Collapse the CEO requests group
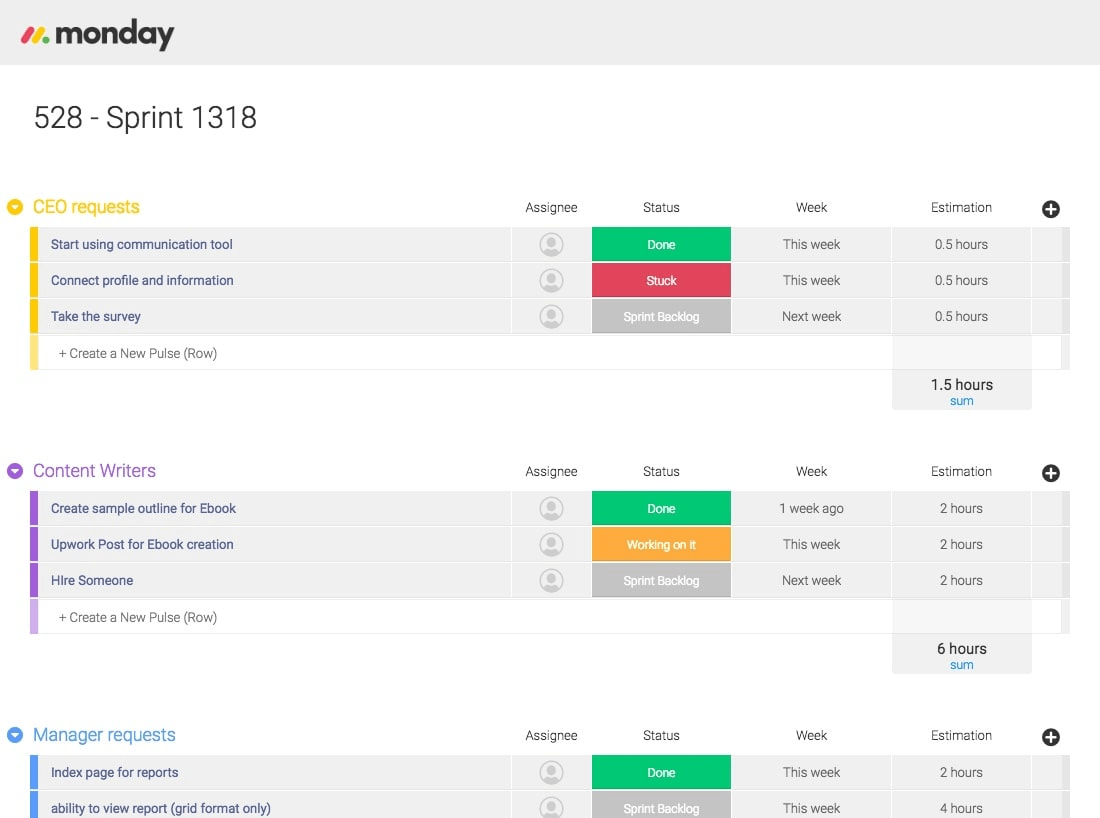This screenshot has height=818, width=1100. click(15, 207)
